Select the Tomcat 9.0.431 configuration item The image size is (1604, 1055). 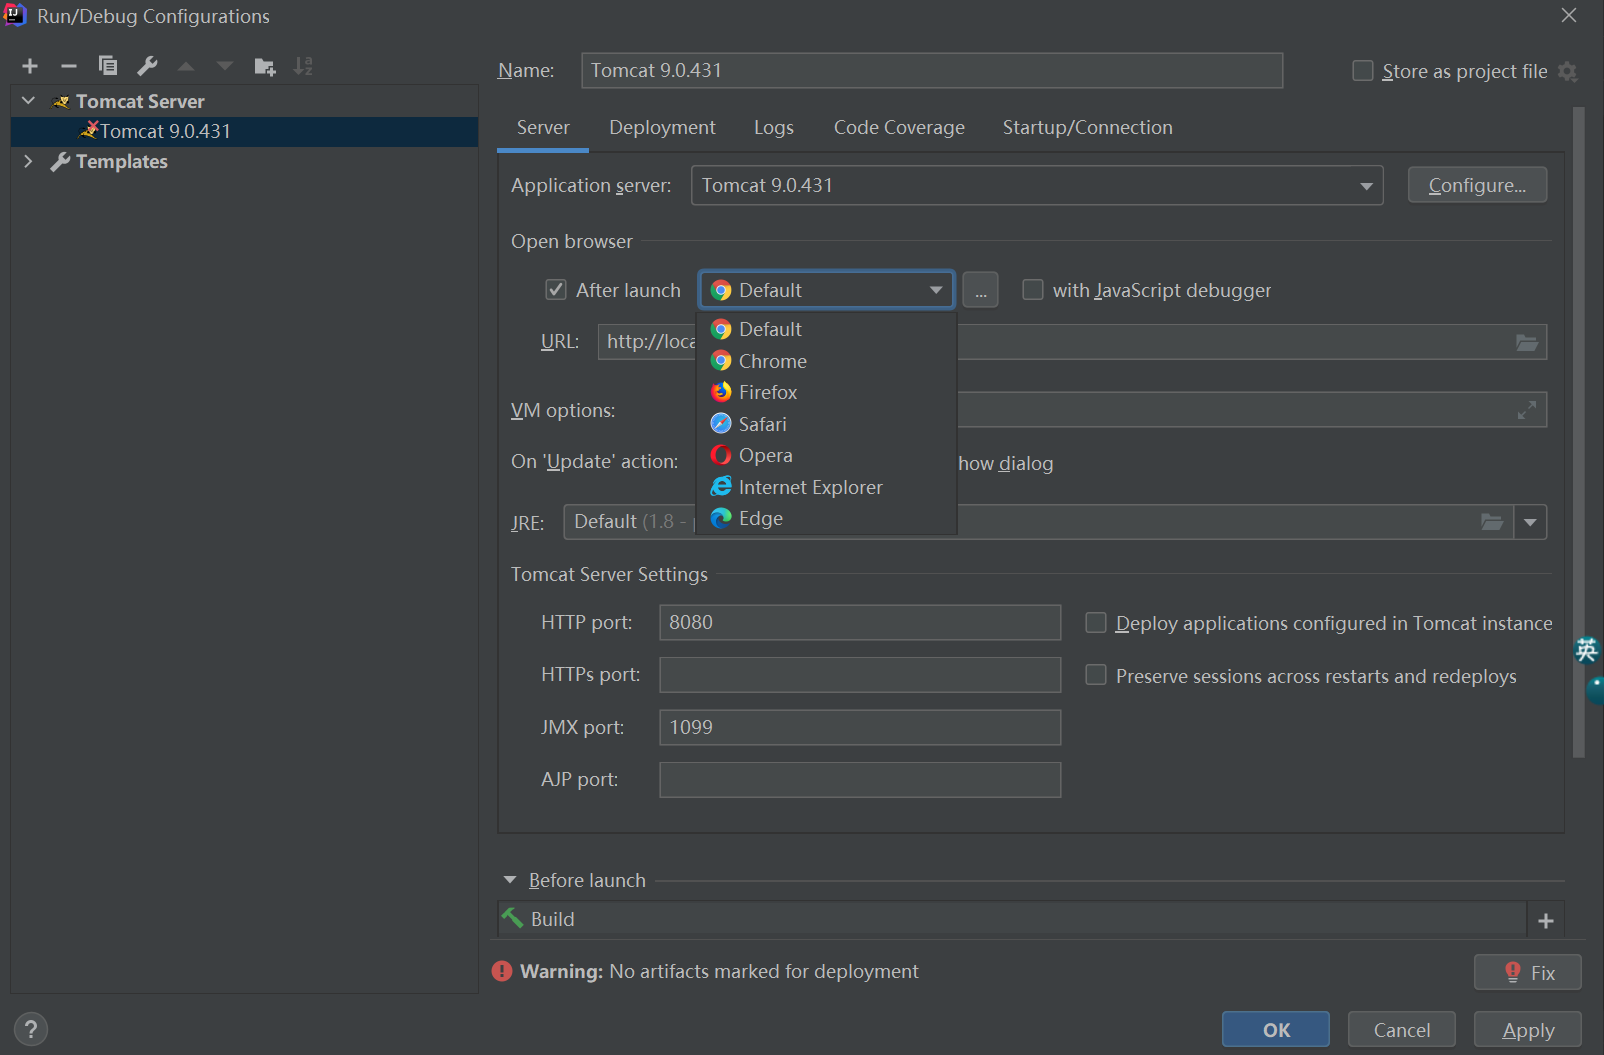click(244, 131)
